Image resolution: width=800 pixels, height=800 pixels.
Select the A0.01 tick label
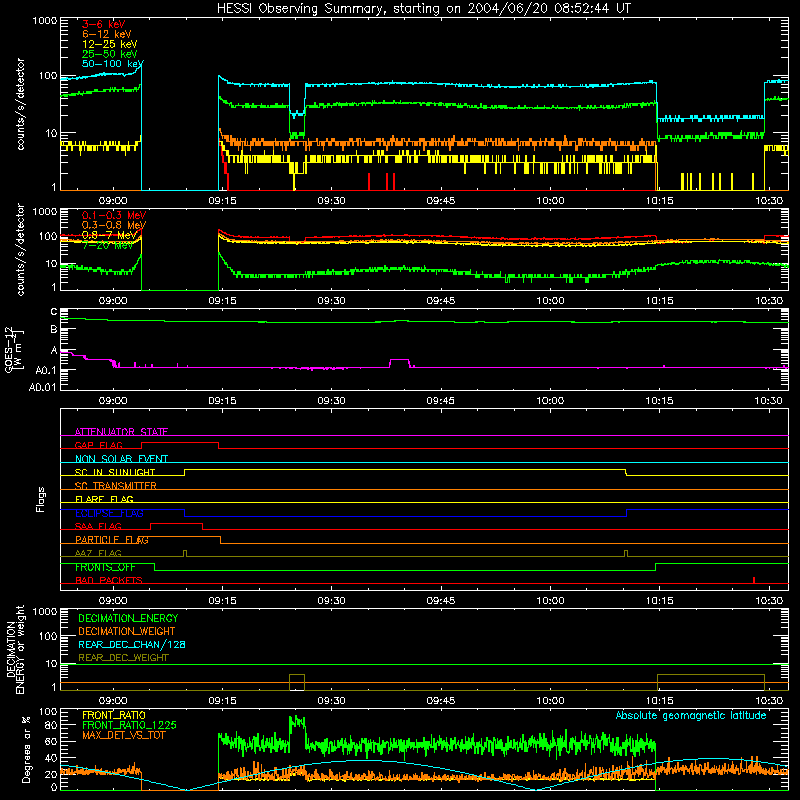[x=43, y=387]
